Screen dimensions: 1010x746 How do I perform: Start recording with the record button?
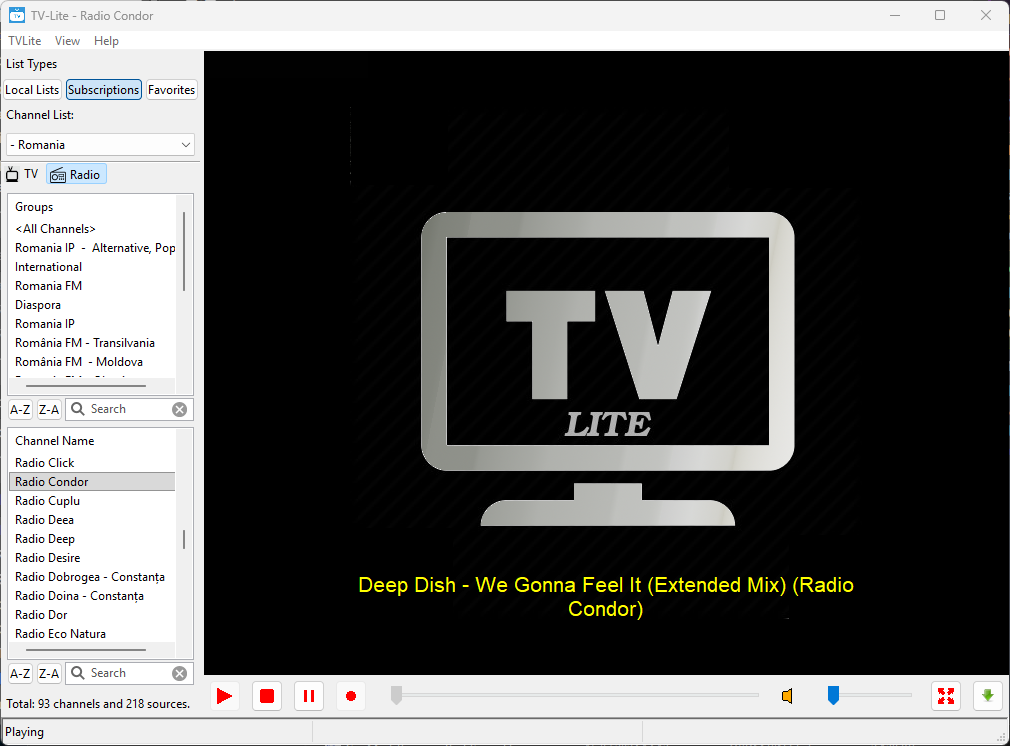pyautogui.click(x=351, y=696)
